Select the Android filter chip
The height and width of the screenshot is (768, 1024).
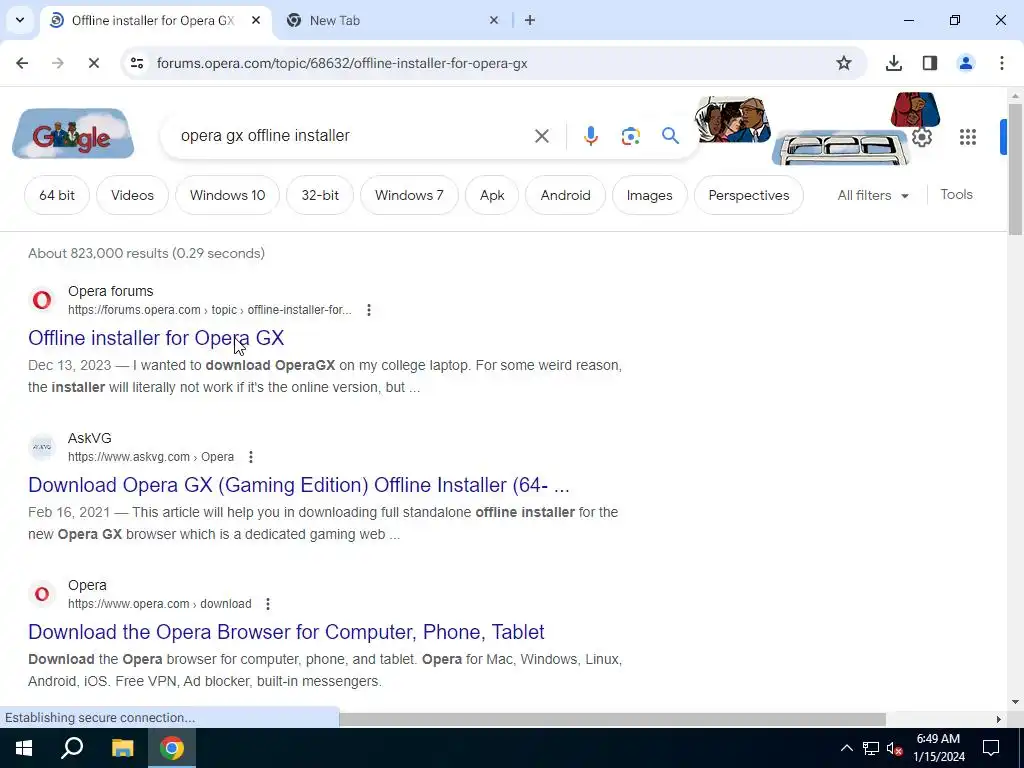[x=566, y=195]
